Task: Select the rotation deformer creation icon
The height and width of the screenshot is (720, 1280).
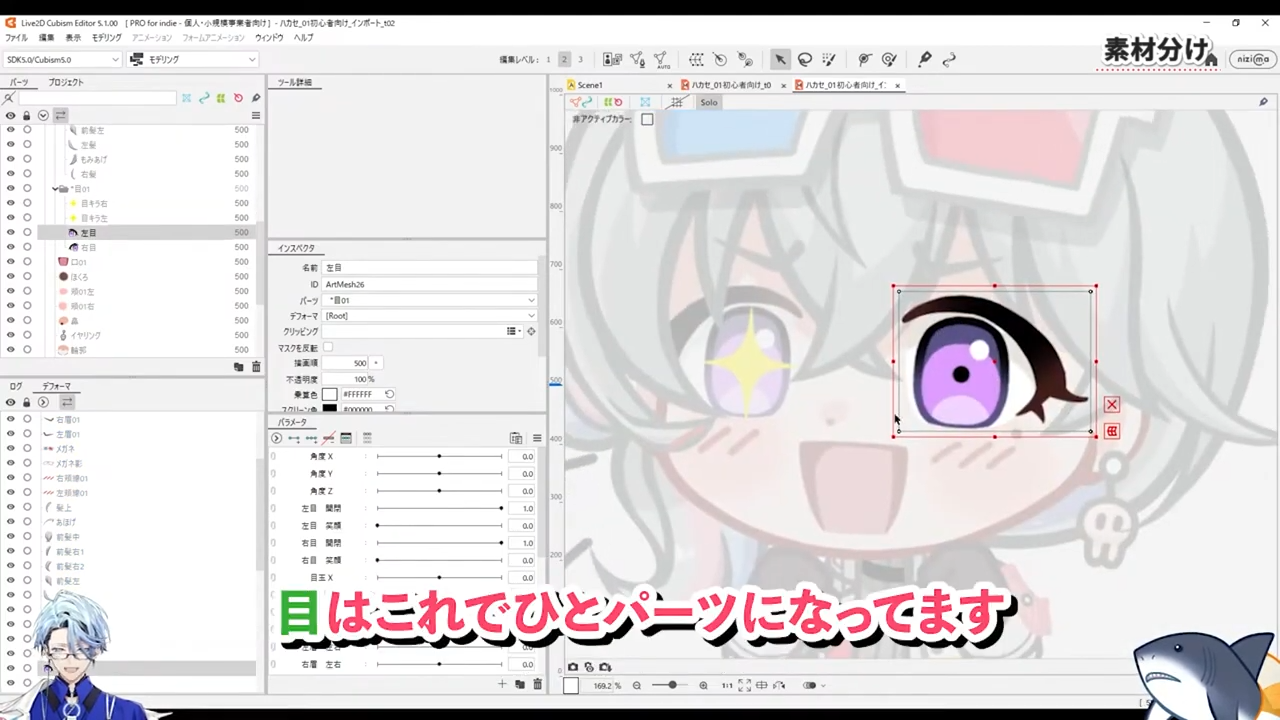Action: (x=720, y=59)
